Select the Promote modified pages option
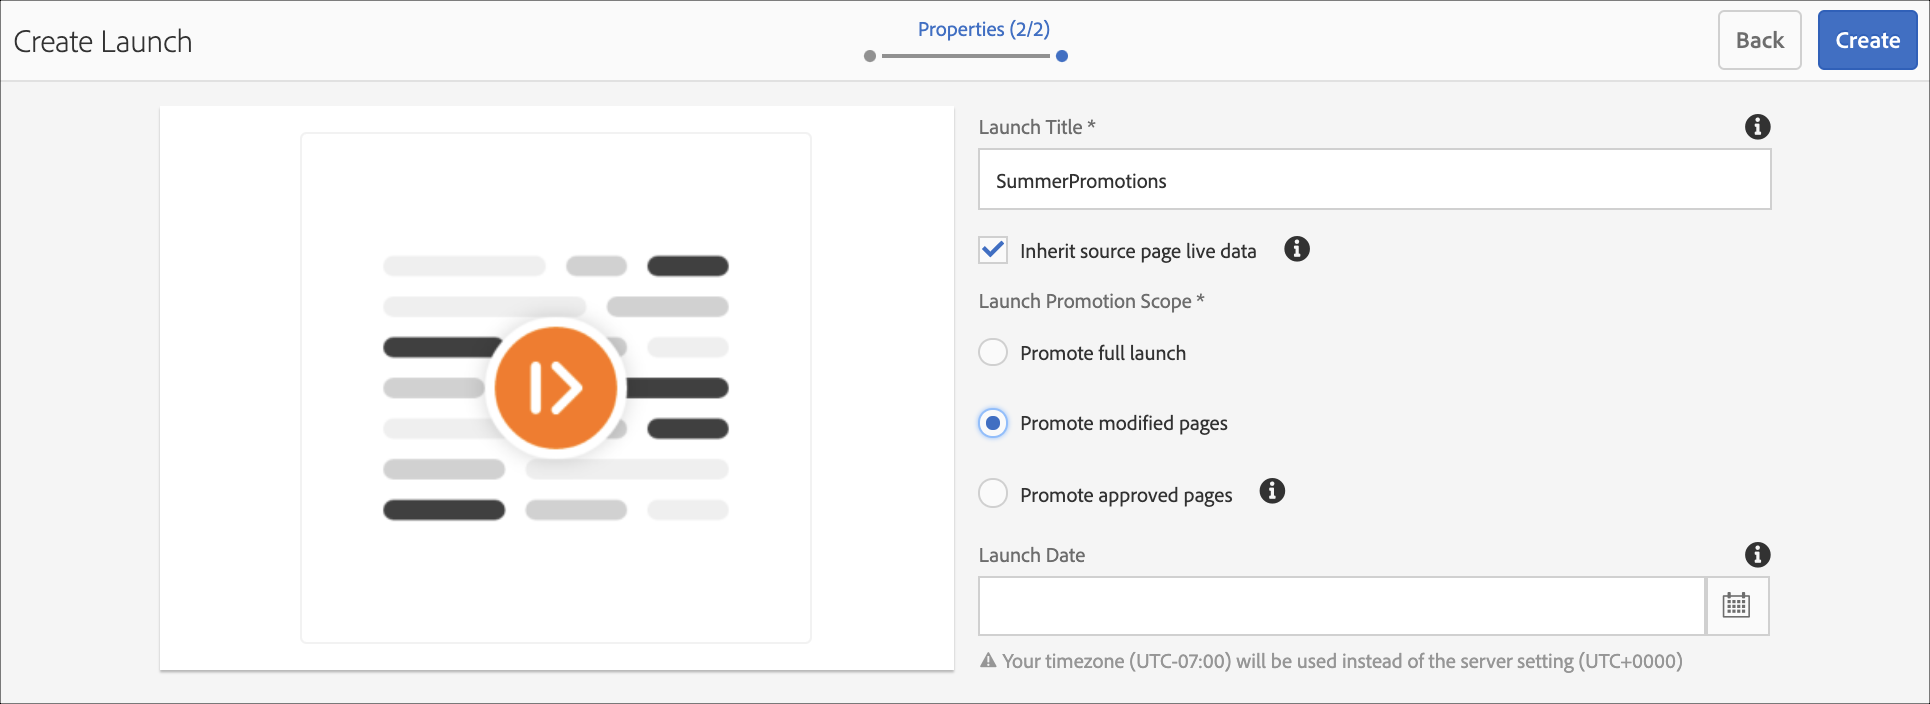 tap(993, 423)
